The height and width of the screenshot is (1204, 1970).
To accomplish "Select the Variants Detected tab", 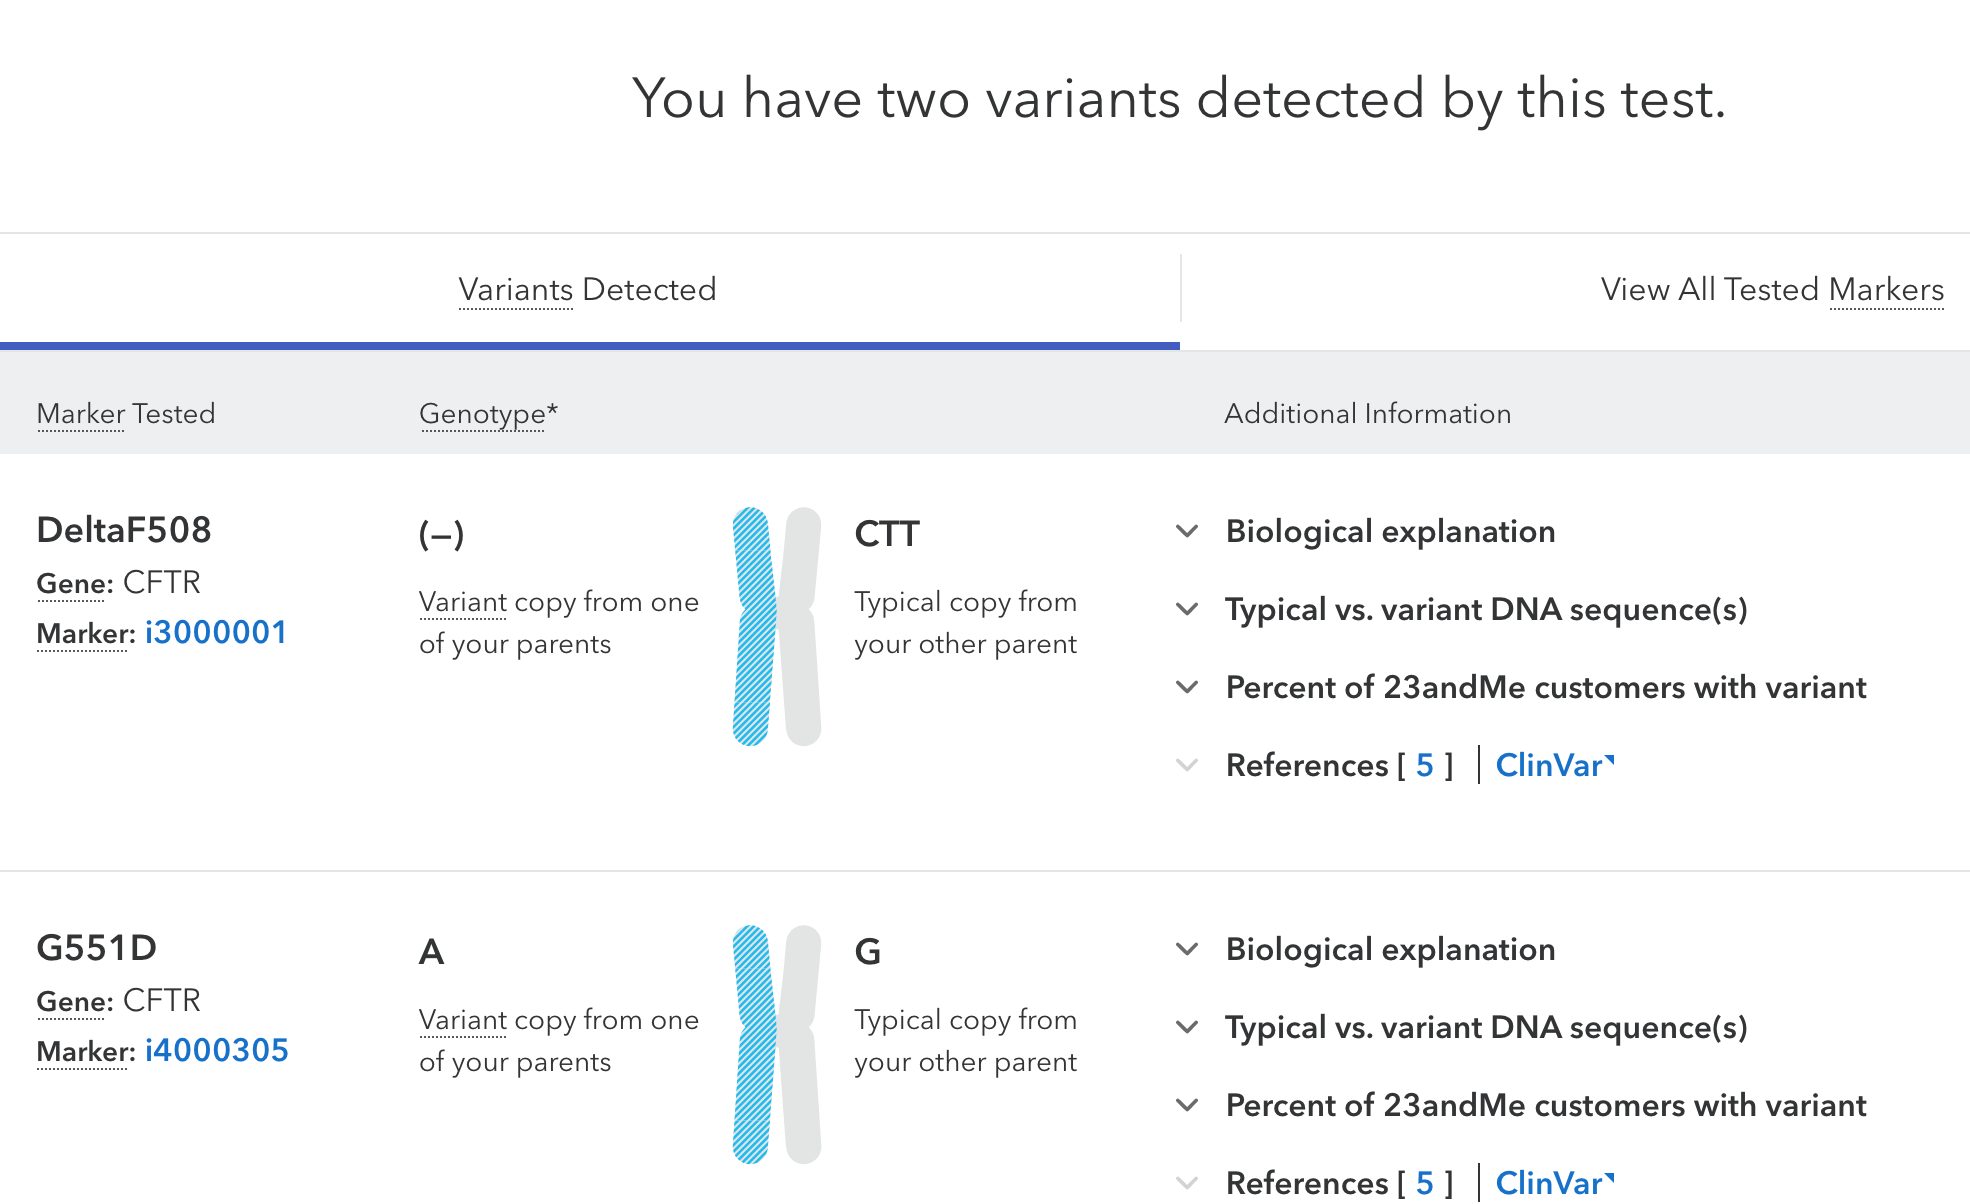I will pos(587,289).
